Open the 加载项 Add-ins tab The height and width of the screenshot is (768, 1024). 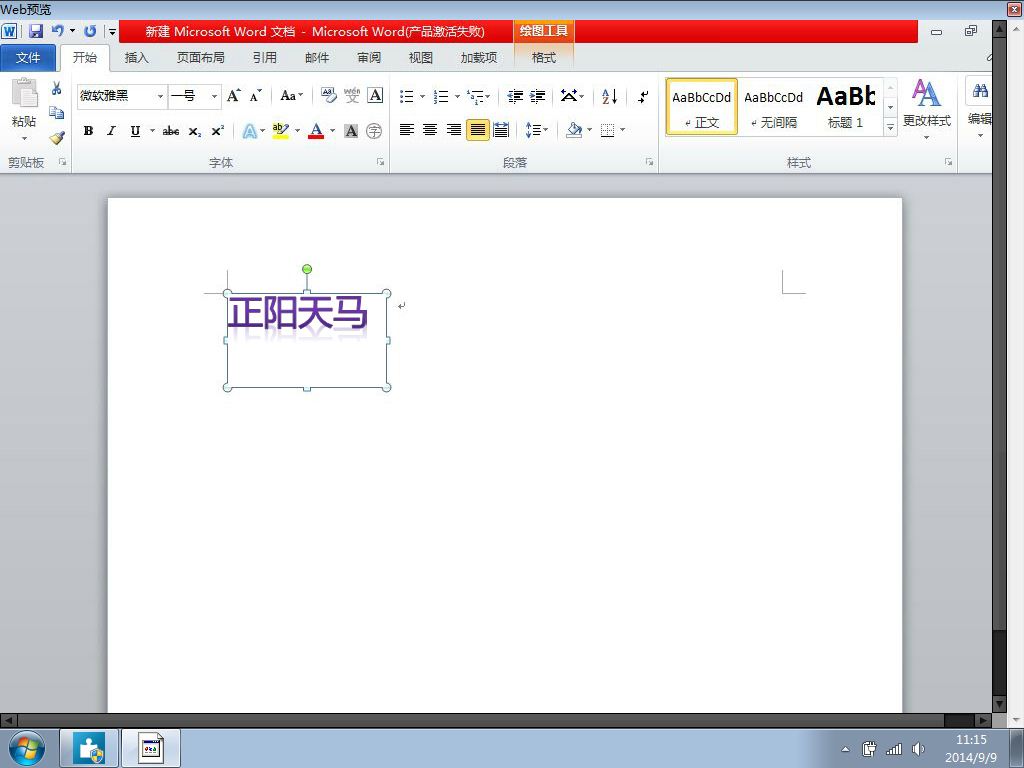point(479,57)
